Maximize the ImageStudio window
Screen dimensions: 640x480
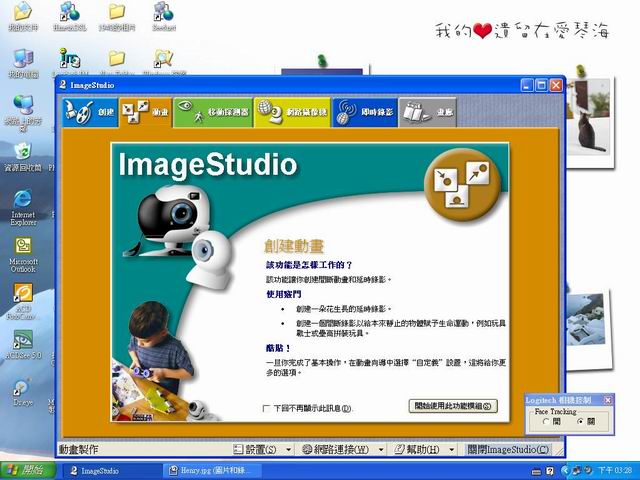pos(541,85)
